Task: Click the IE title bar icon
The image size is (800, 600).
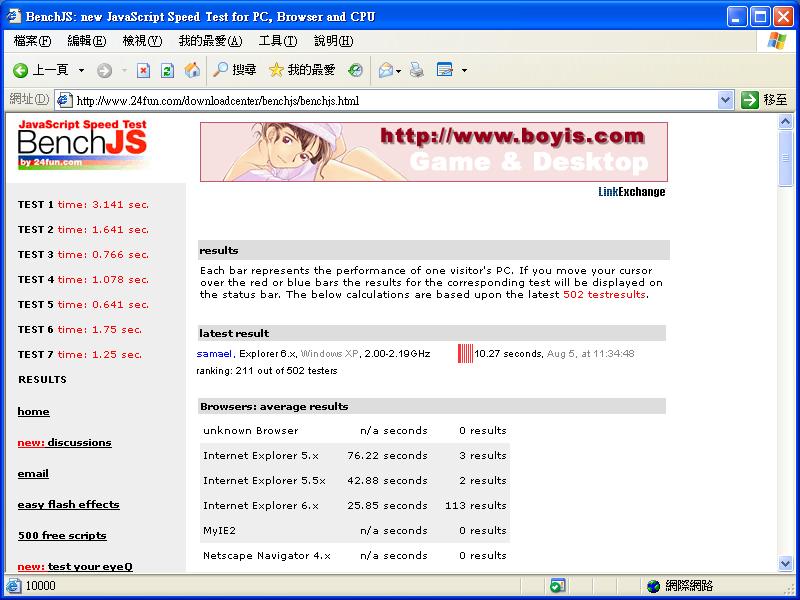Action: (14, 16)
